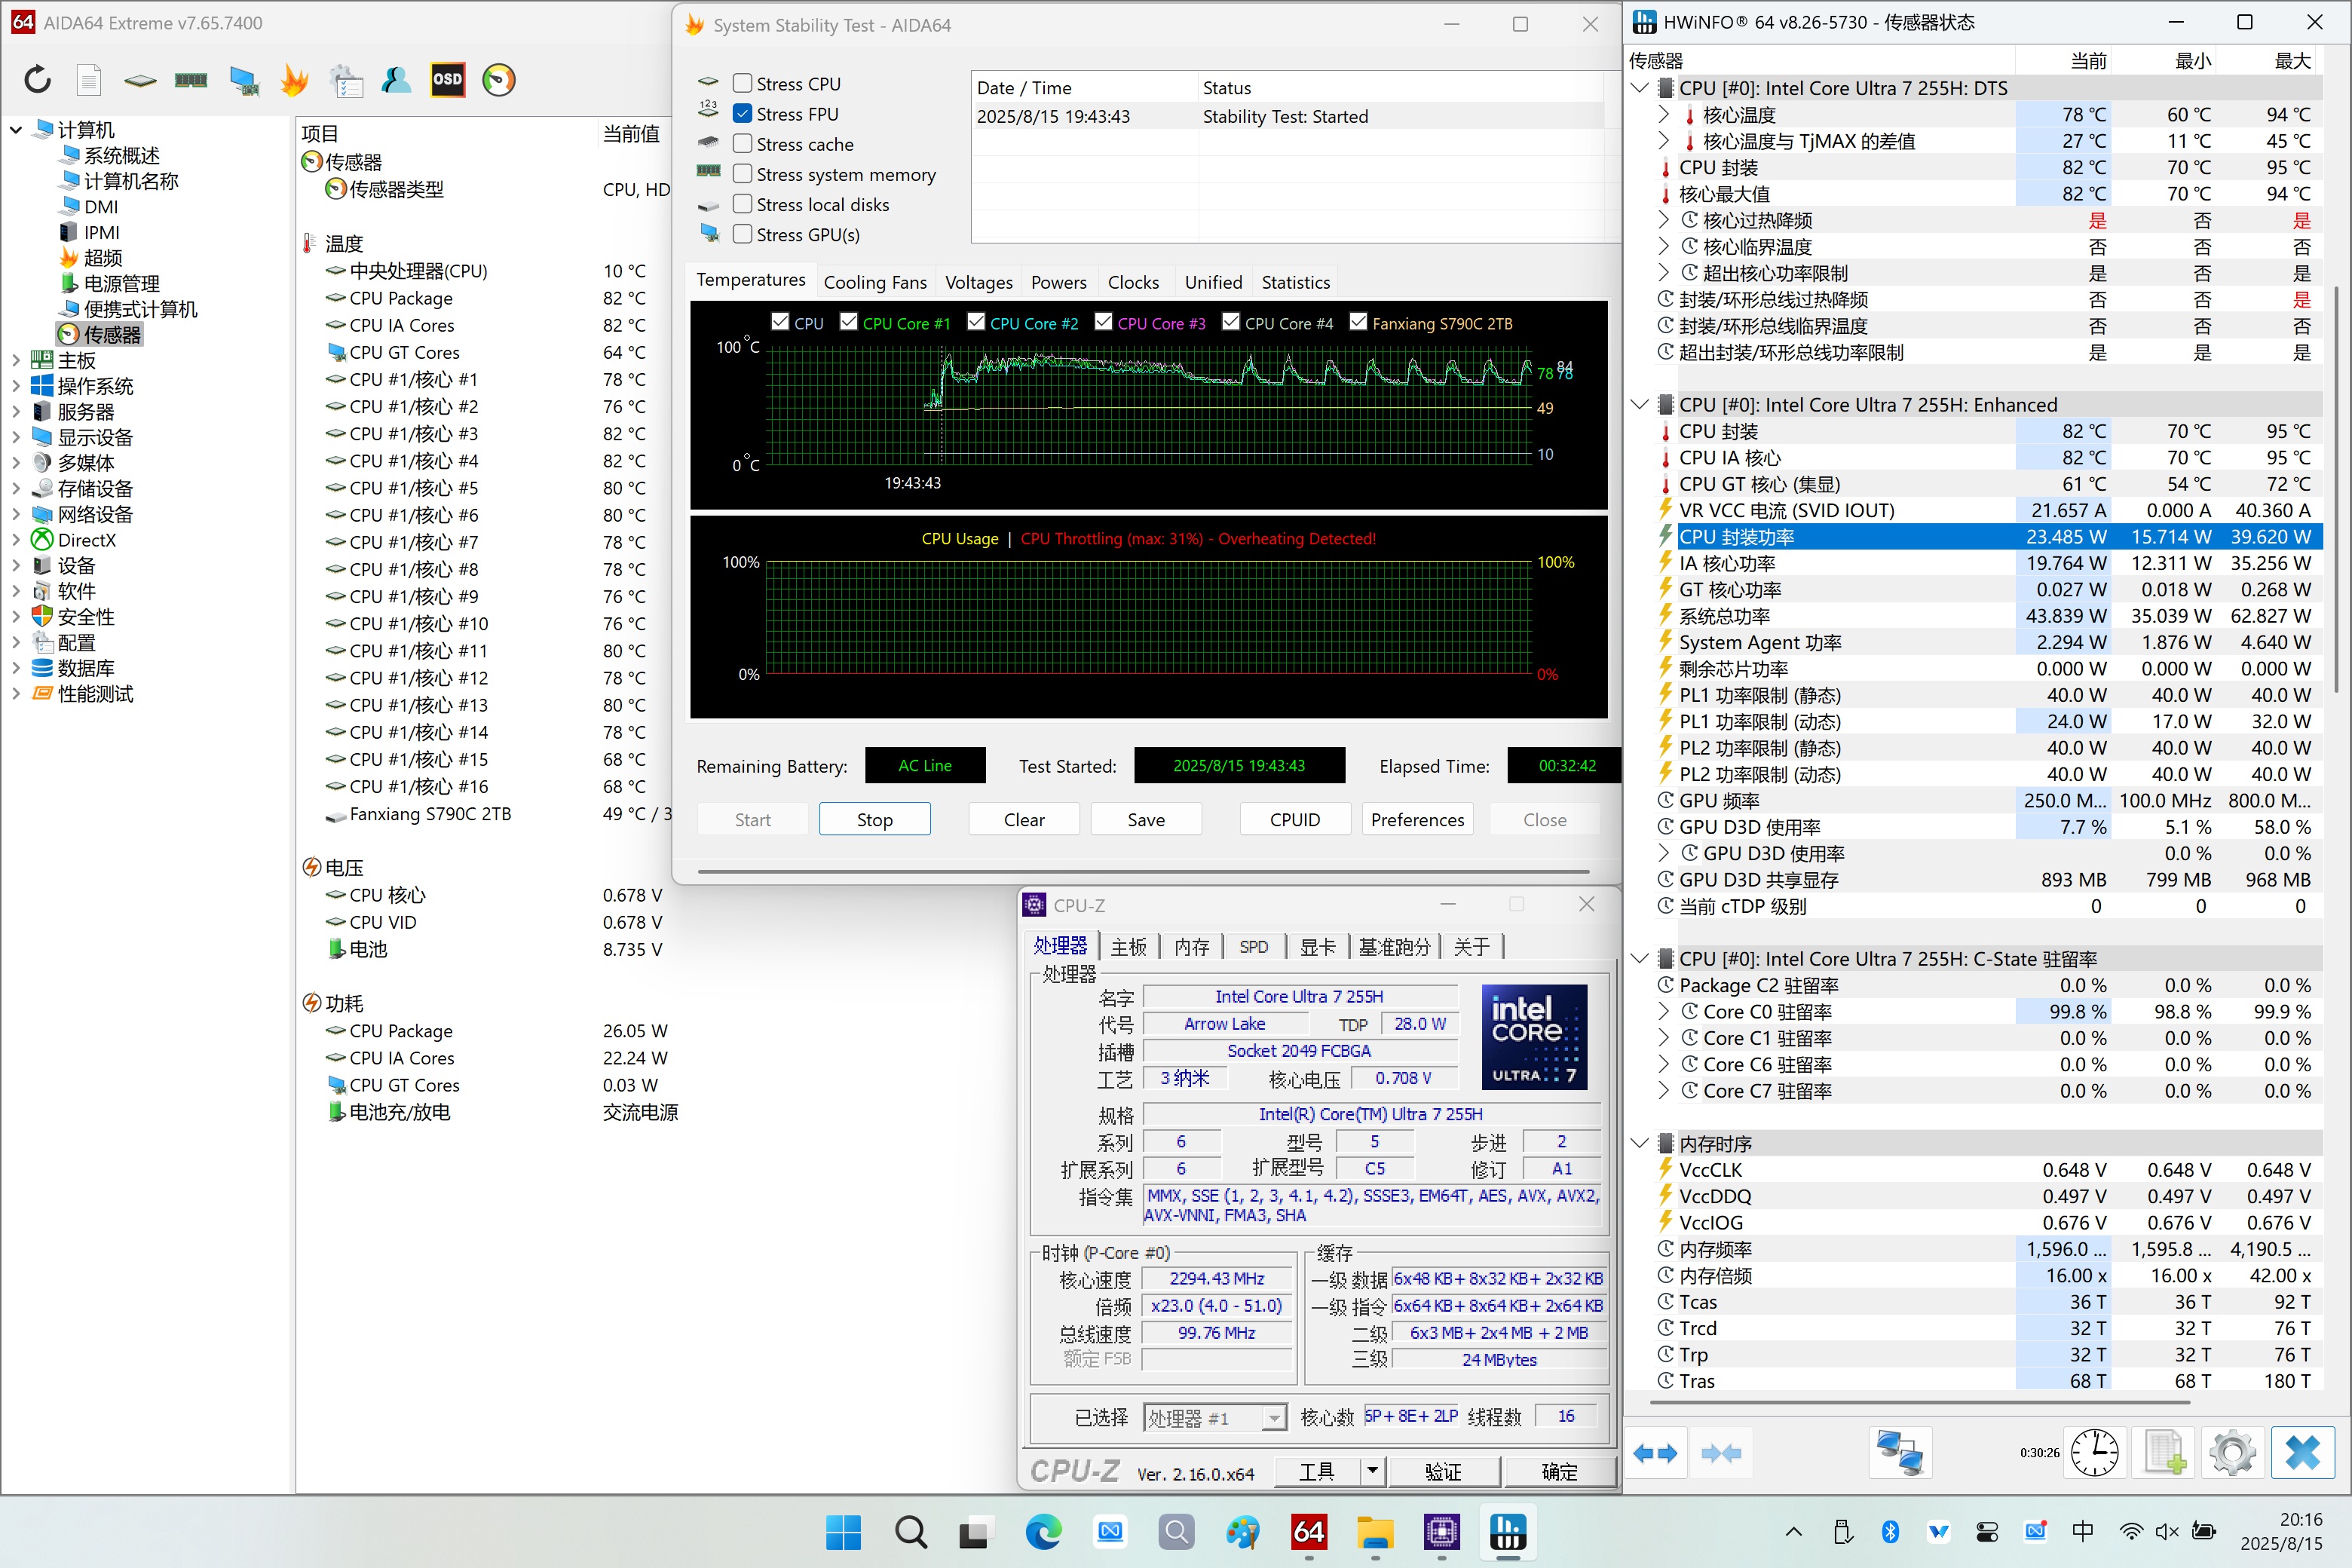Open HWiNFO sensor settings gear icon
Viewport: 2352px width, 1568px height.
click(2233, 1453)
